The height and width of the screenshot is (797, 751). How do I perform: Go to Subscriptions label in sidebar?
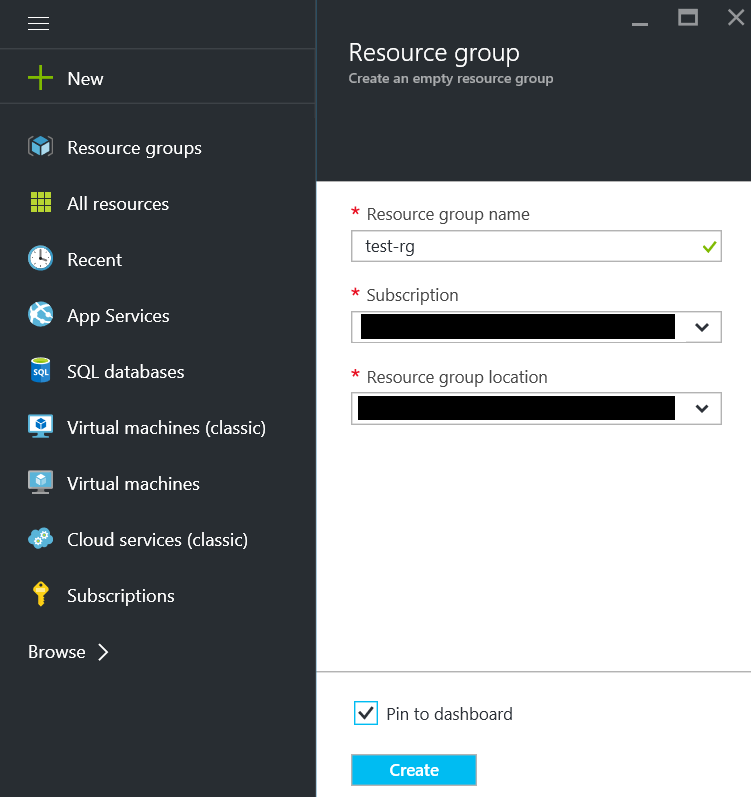point(121,596)
